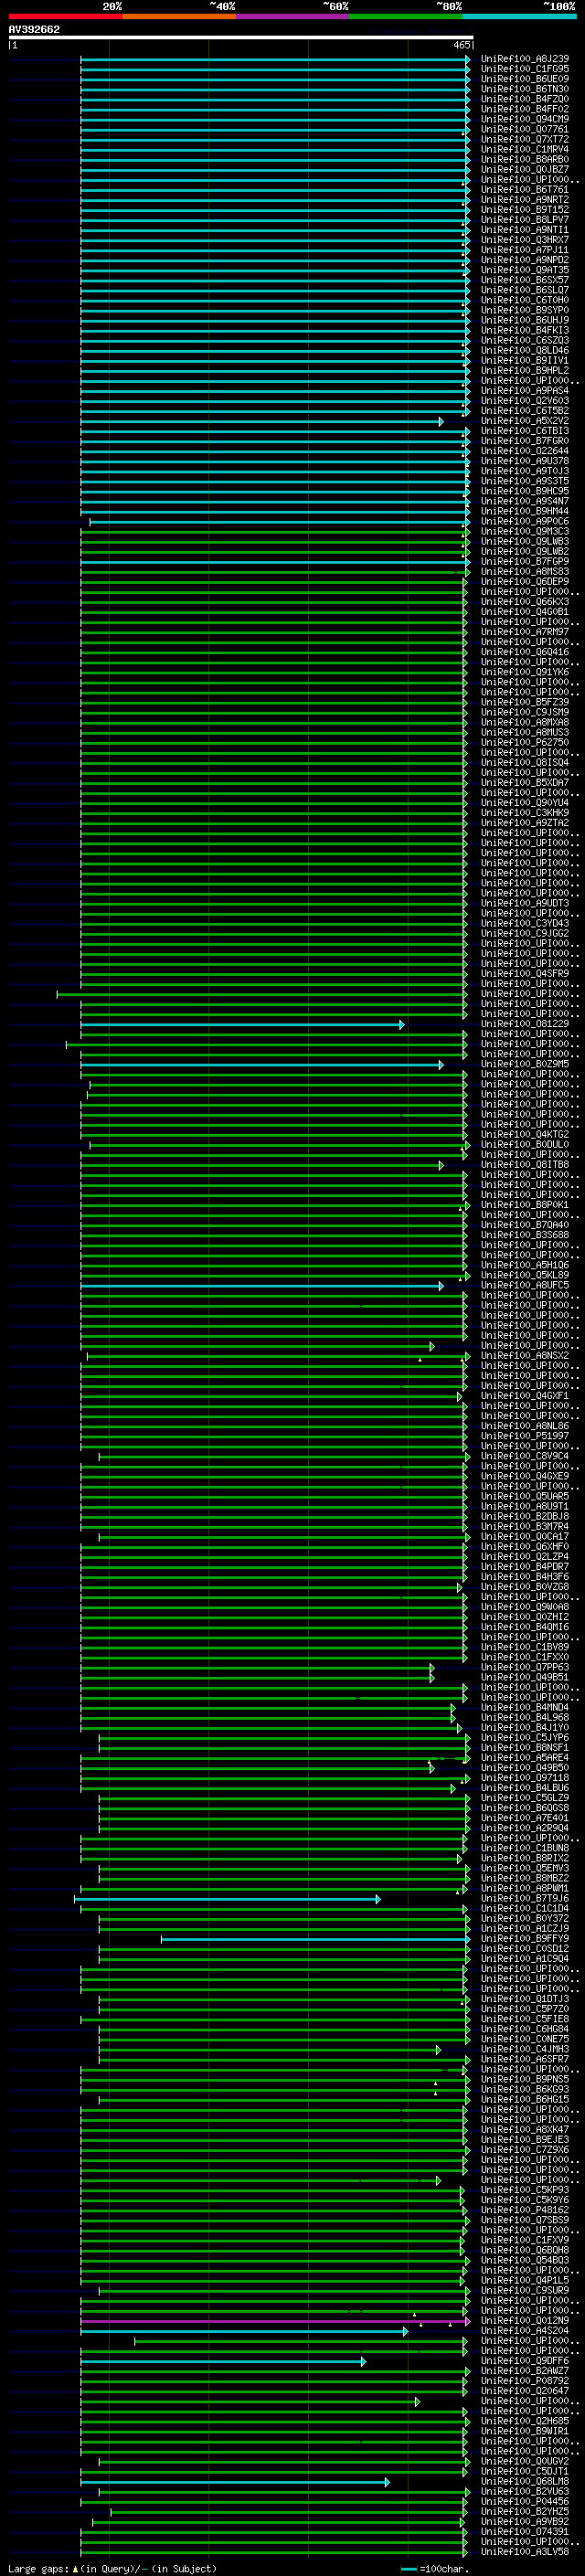Screen dimensions: 585x2576
Task: Click the purple alignment bar for Q012N9
Action: point(275,2322)
